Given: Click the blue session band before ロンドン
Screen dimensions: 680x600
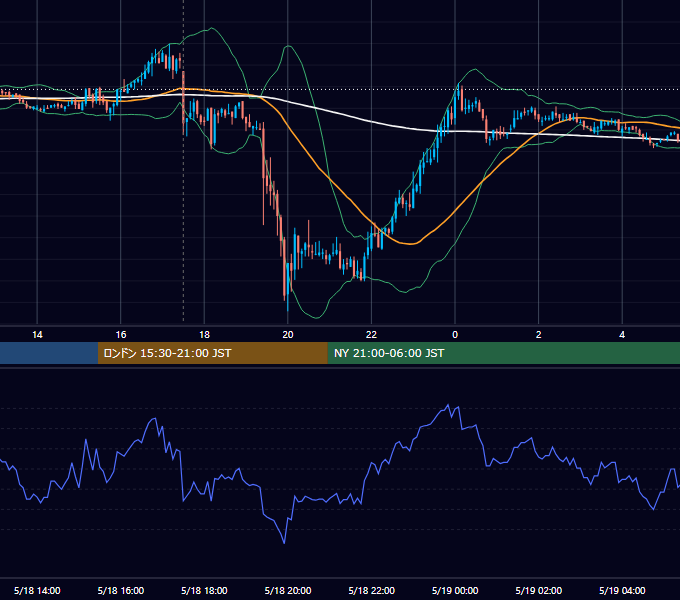Looking at the screenshot, I should (49, 353).
